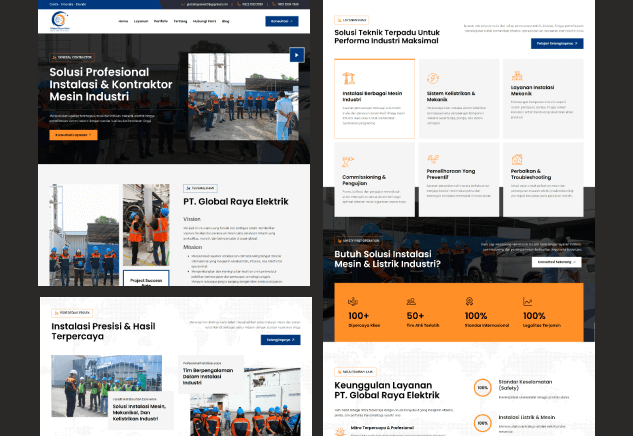The image size is (633, 436).
Task: Click the icon above the 100+ statistic
Action: coord(353,301)
